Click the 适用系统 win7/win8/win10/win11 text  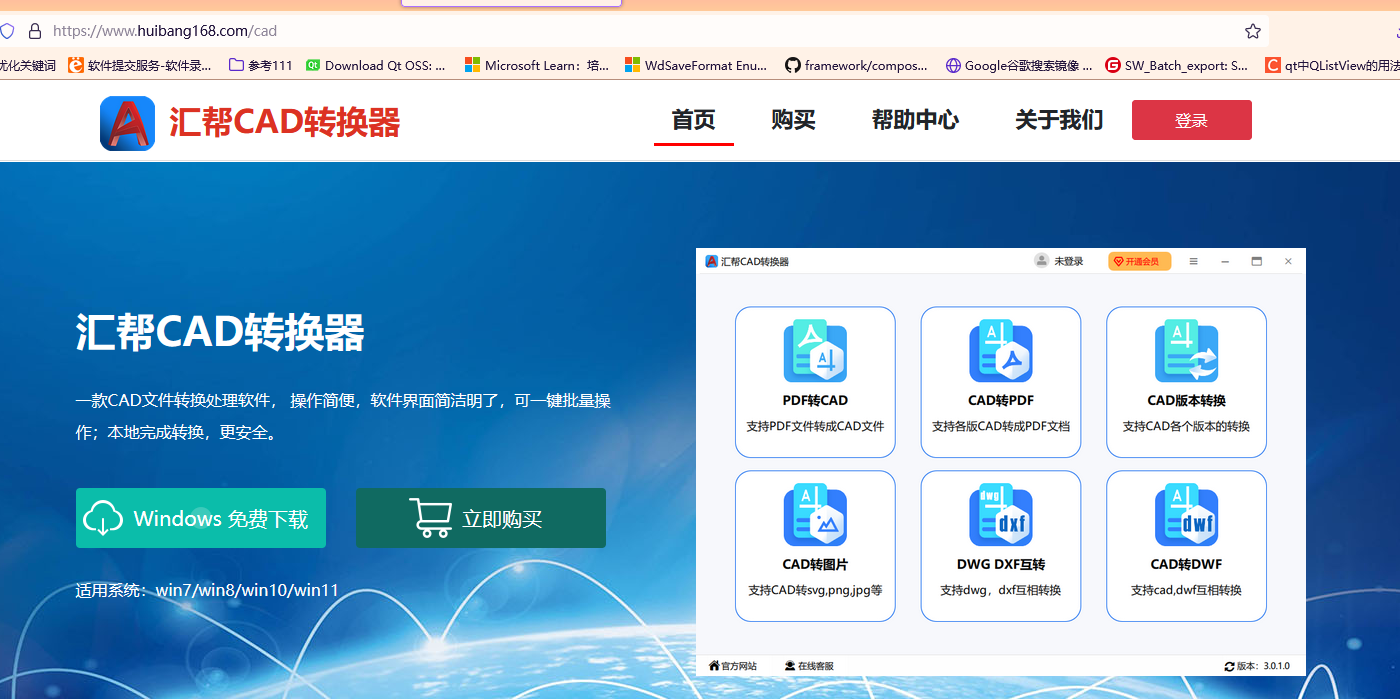[x=207, y=590]
